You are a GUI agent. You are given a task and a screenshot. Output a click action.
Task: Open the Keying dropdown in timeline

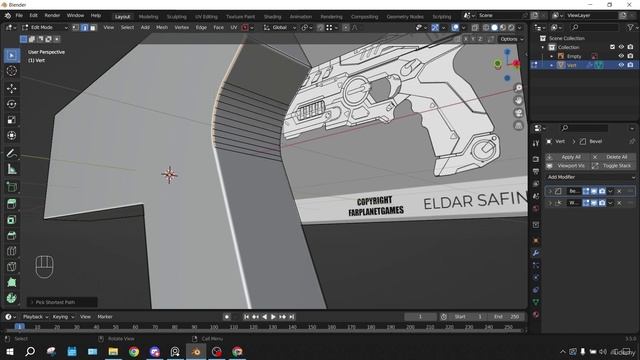(63, 317)
